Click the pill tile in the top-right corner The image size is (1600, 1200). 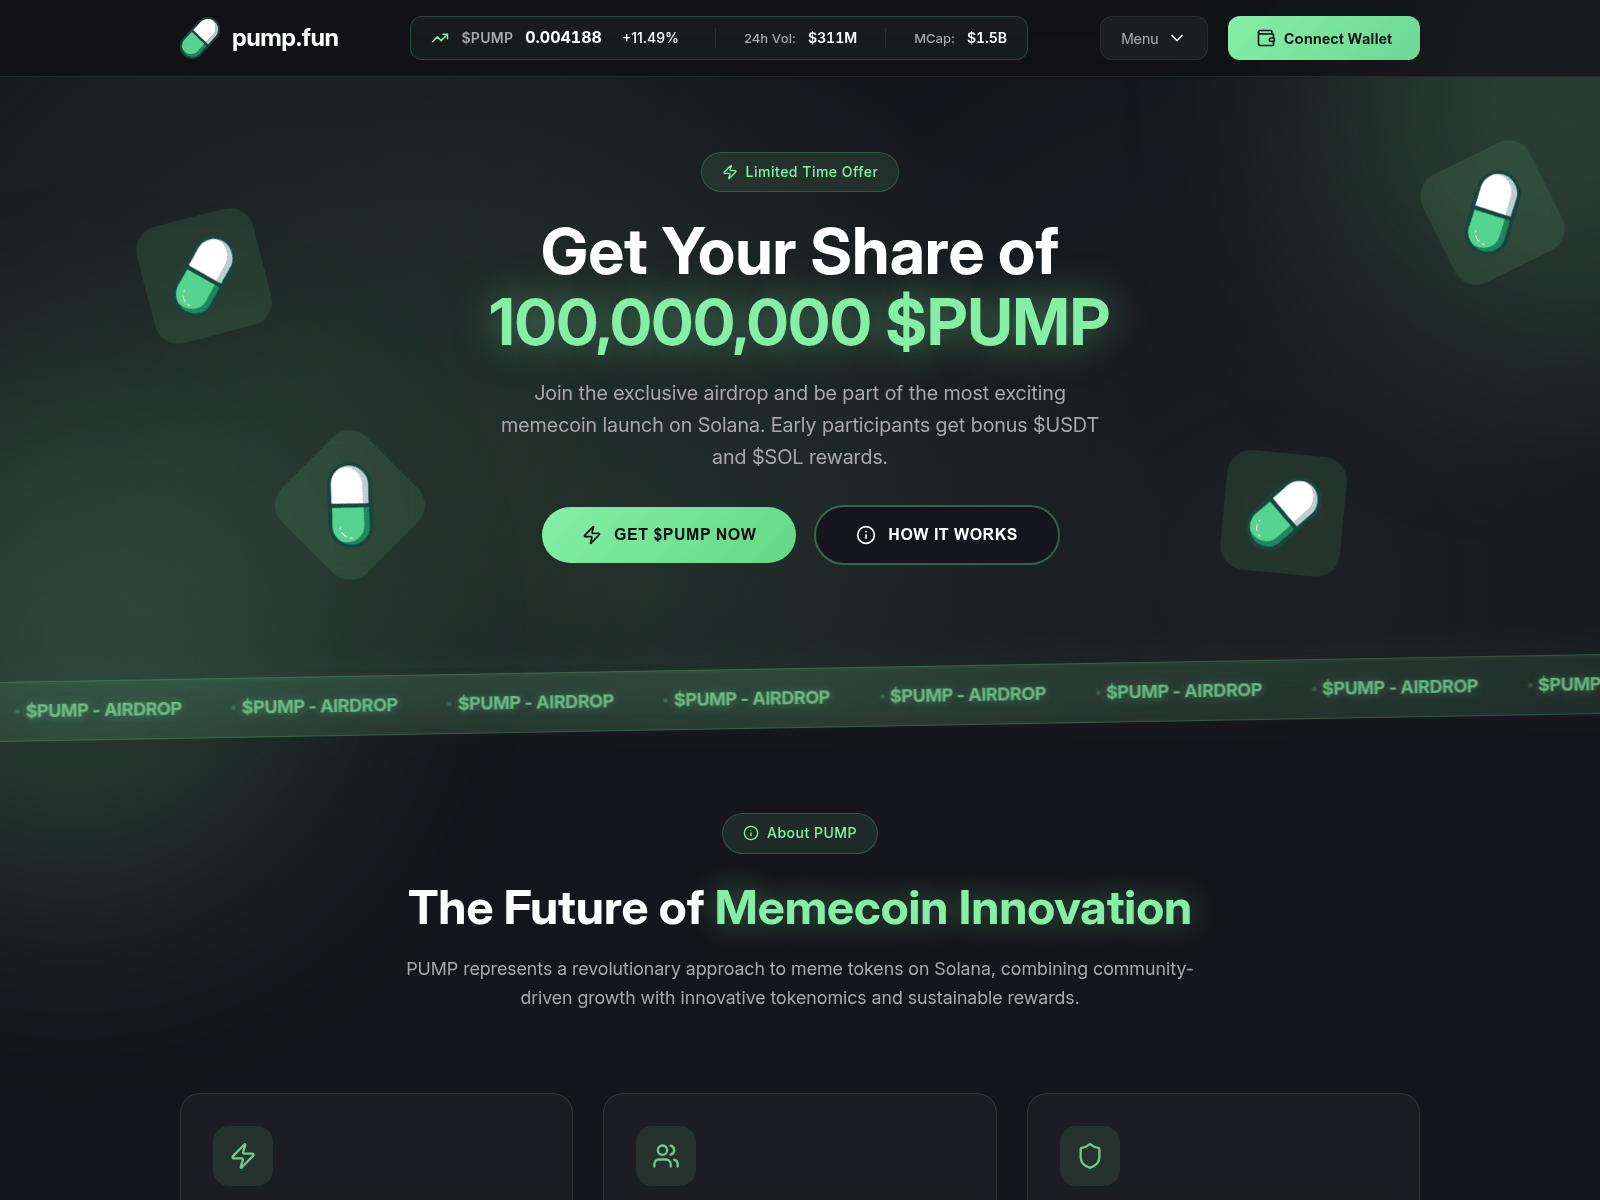pos(1493,212)
